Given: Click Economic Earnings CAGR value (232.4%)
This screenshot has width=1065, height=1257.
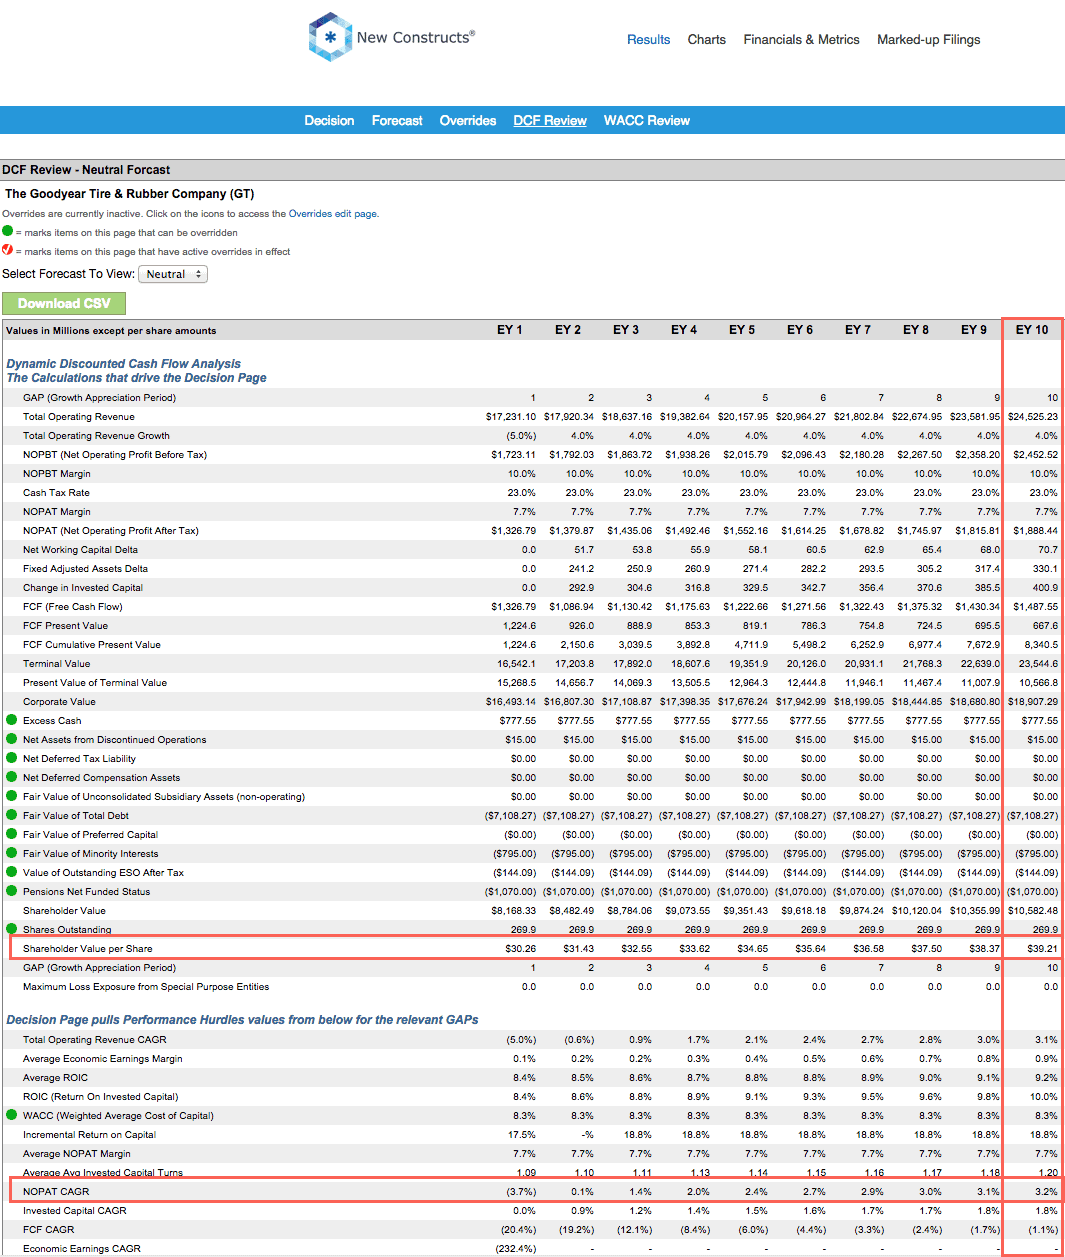Looking at the screenshot, I should [x=516, y=1249].
